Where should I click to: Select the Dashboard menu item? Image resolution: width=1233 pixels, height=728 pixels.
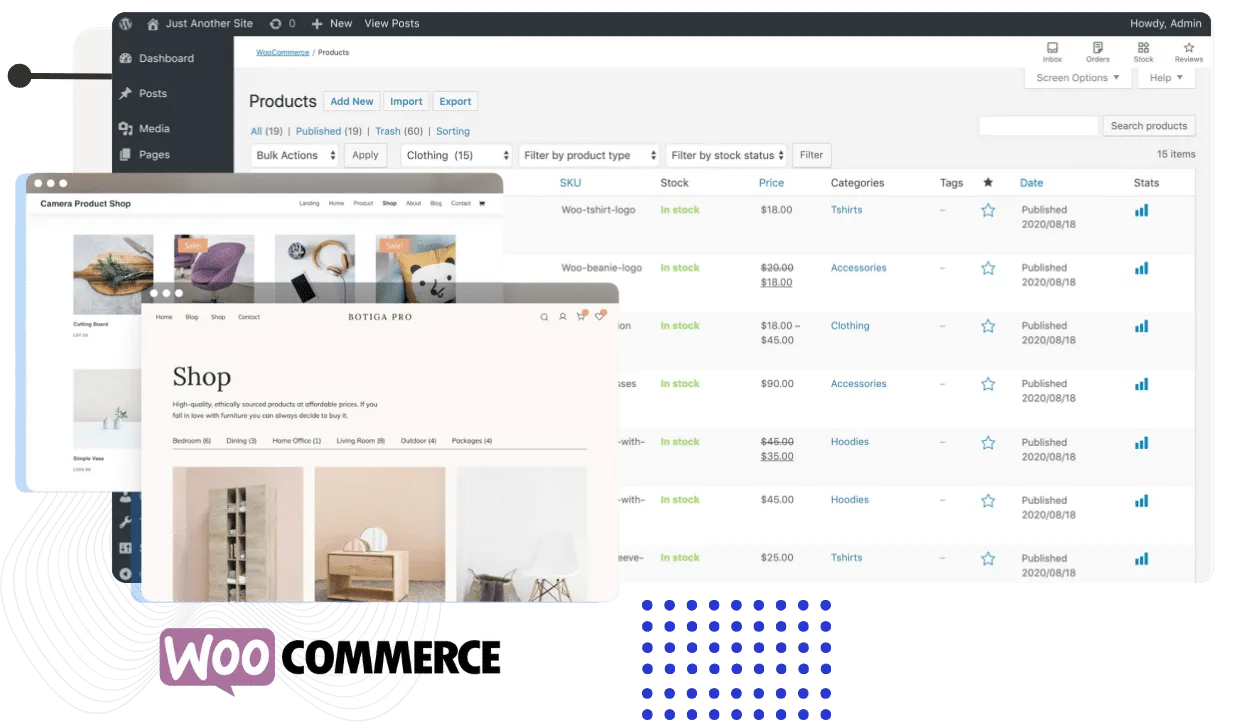click(166, 58)
